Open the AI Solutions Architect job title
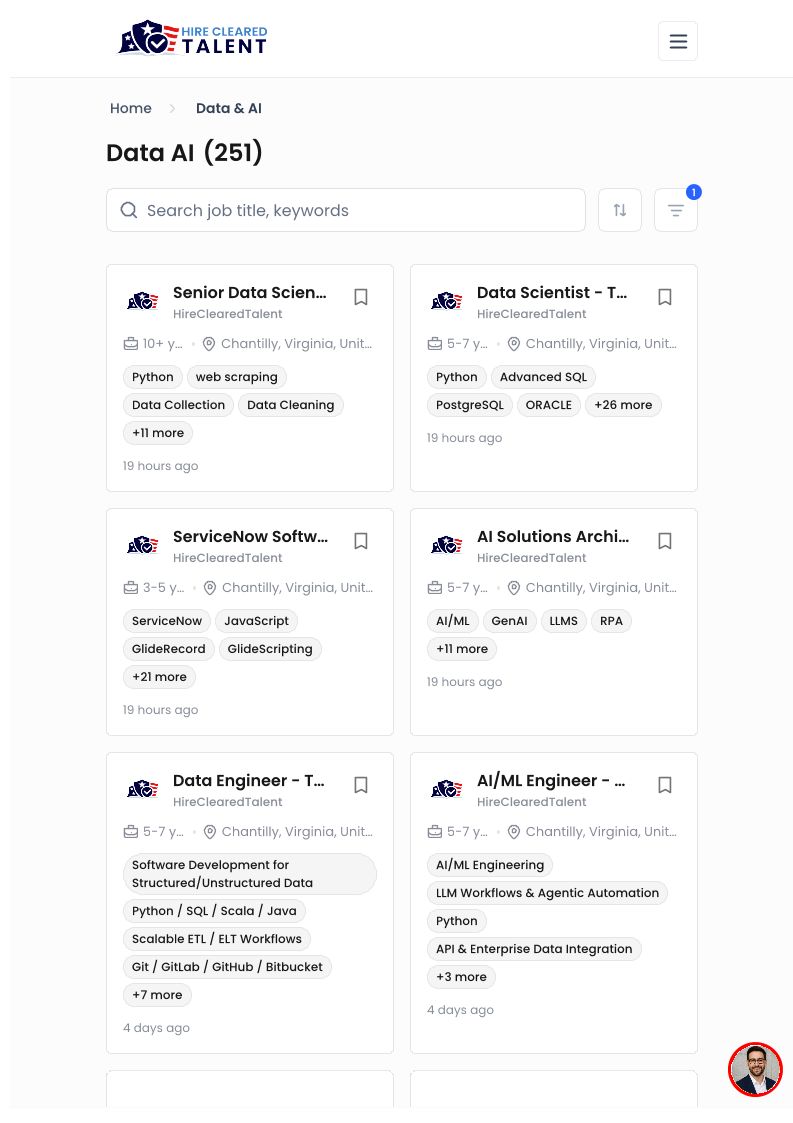 (x=552, y=536)
